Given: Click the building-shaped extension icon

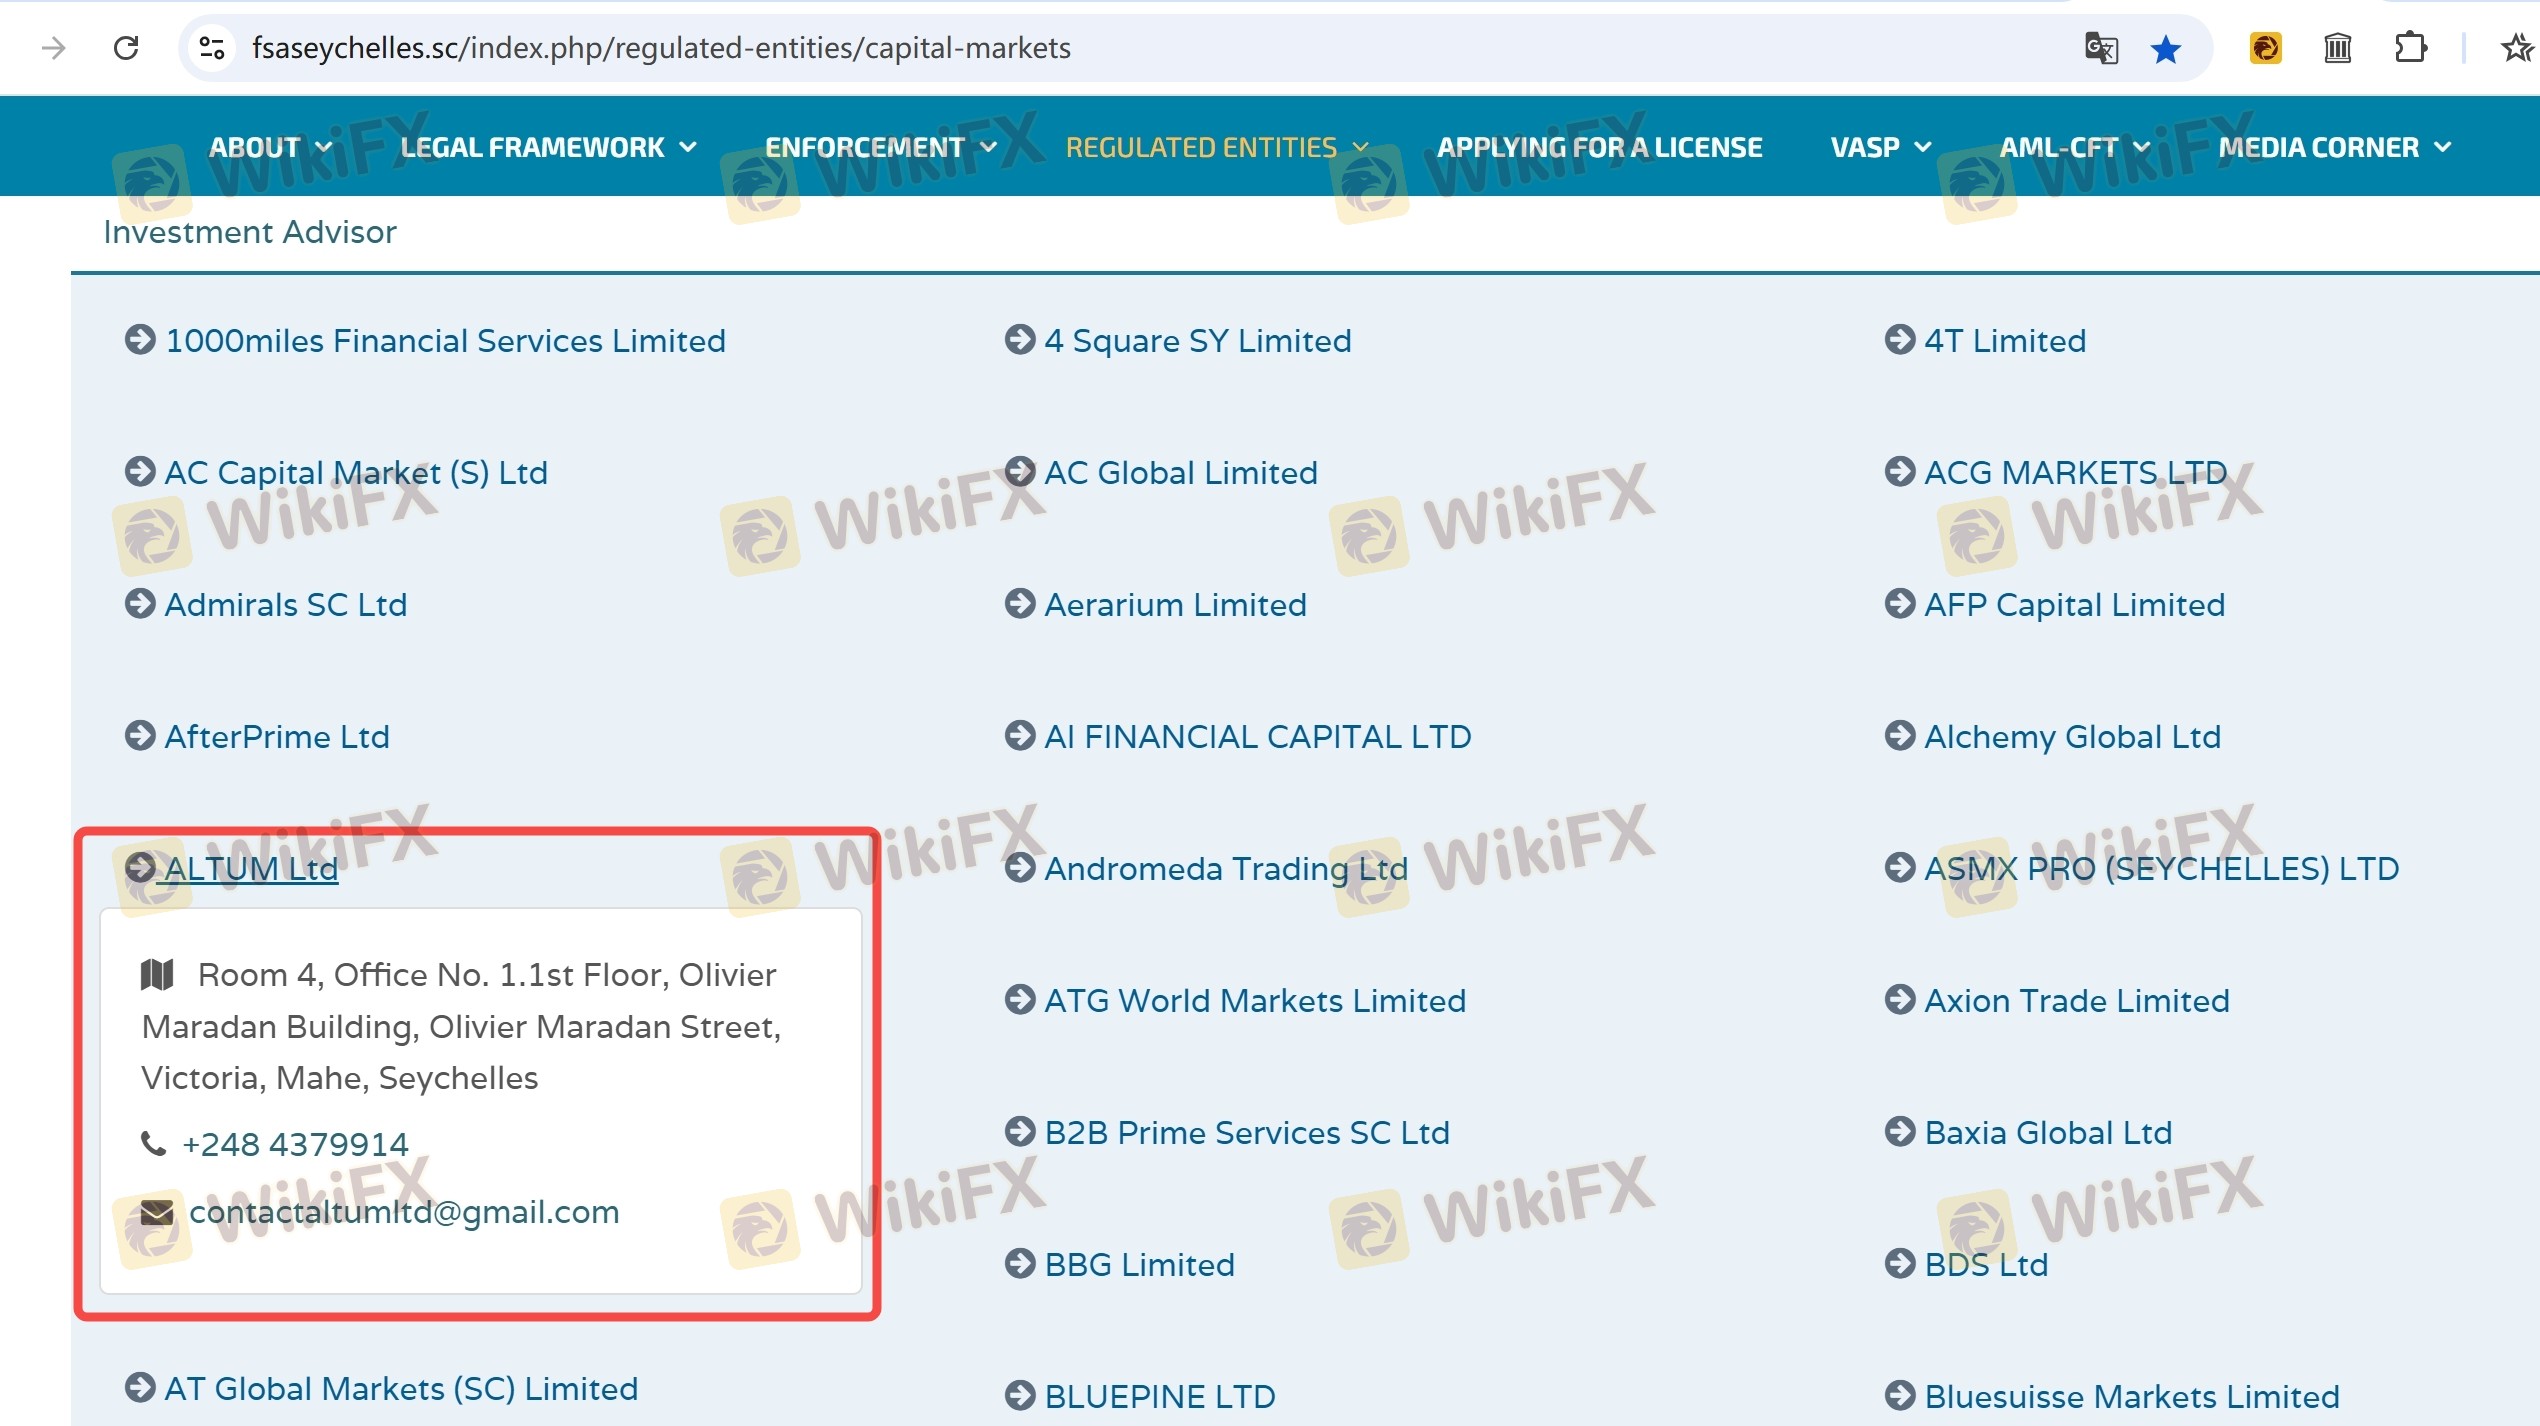Looking at the screenshot, I should tap(2337, 48).
